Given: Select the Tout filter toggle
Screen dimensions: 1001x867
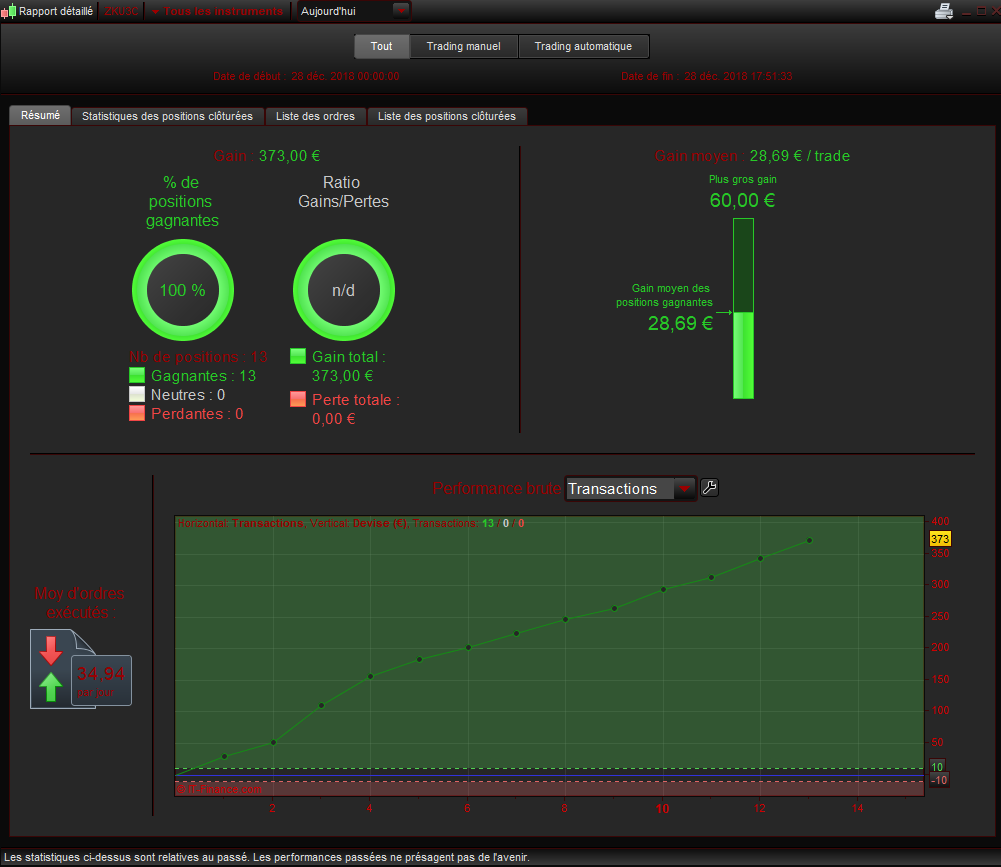Looking at the screenshot, I should pos(381,47).
